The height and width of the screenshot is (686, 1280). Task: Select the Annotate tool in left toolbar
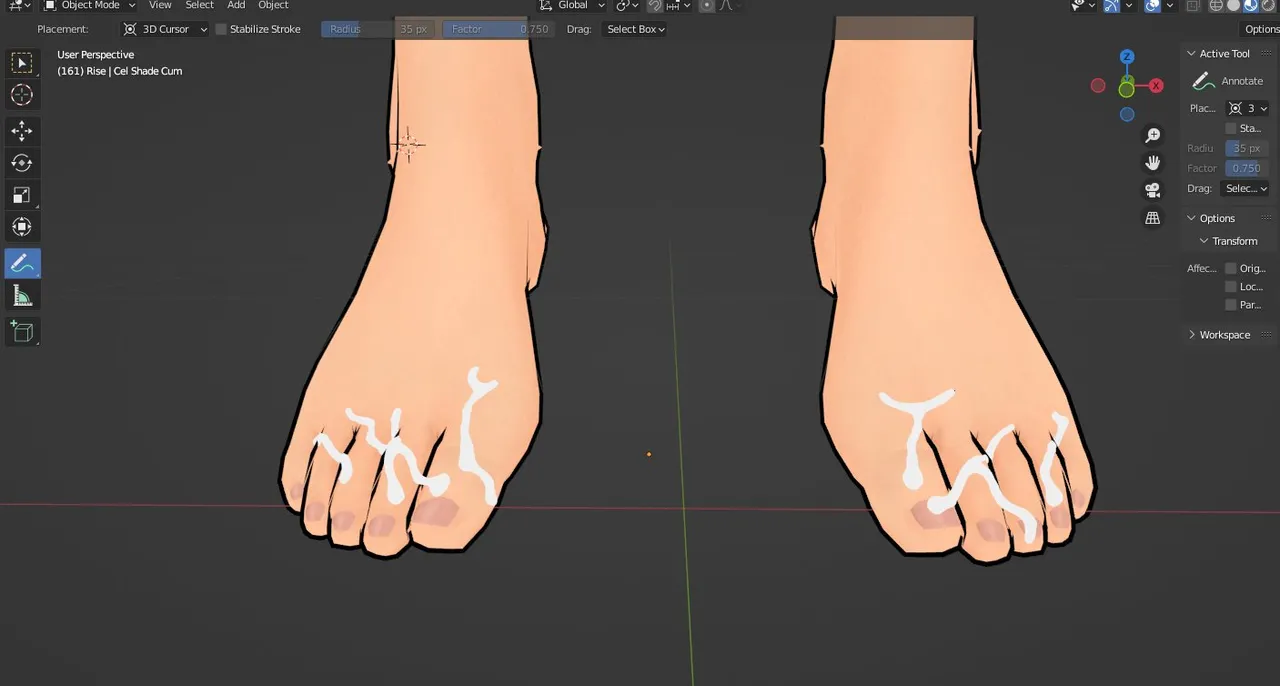21,264
